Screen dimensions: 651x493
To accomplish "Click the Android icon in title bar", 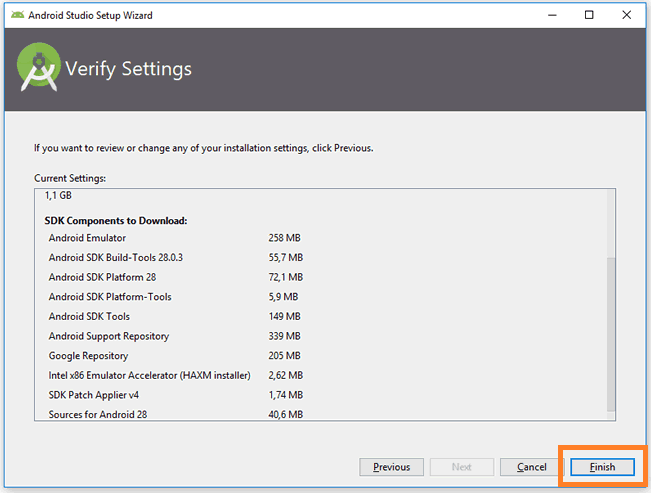I will [17, 15].
